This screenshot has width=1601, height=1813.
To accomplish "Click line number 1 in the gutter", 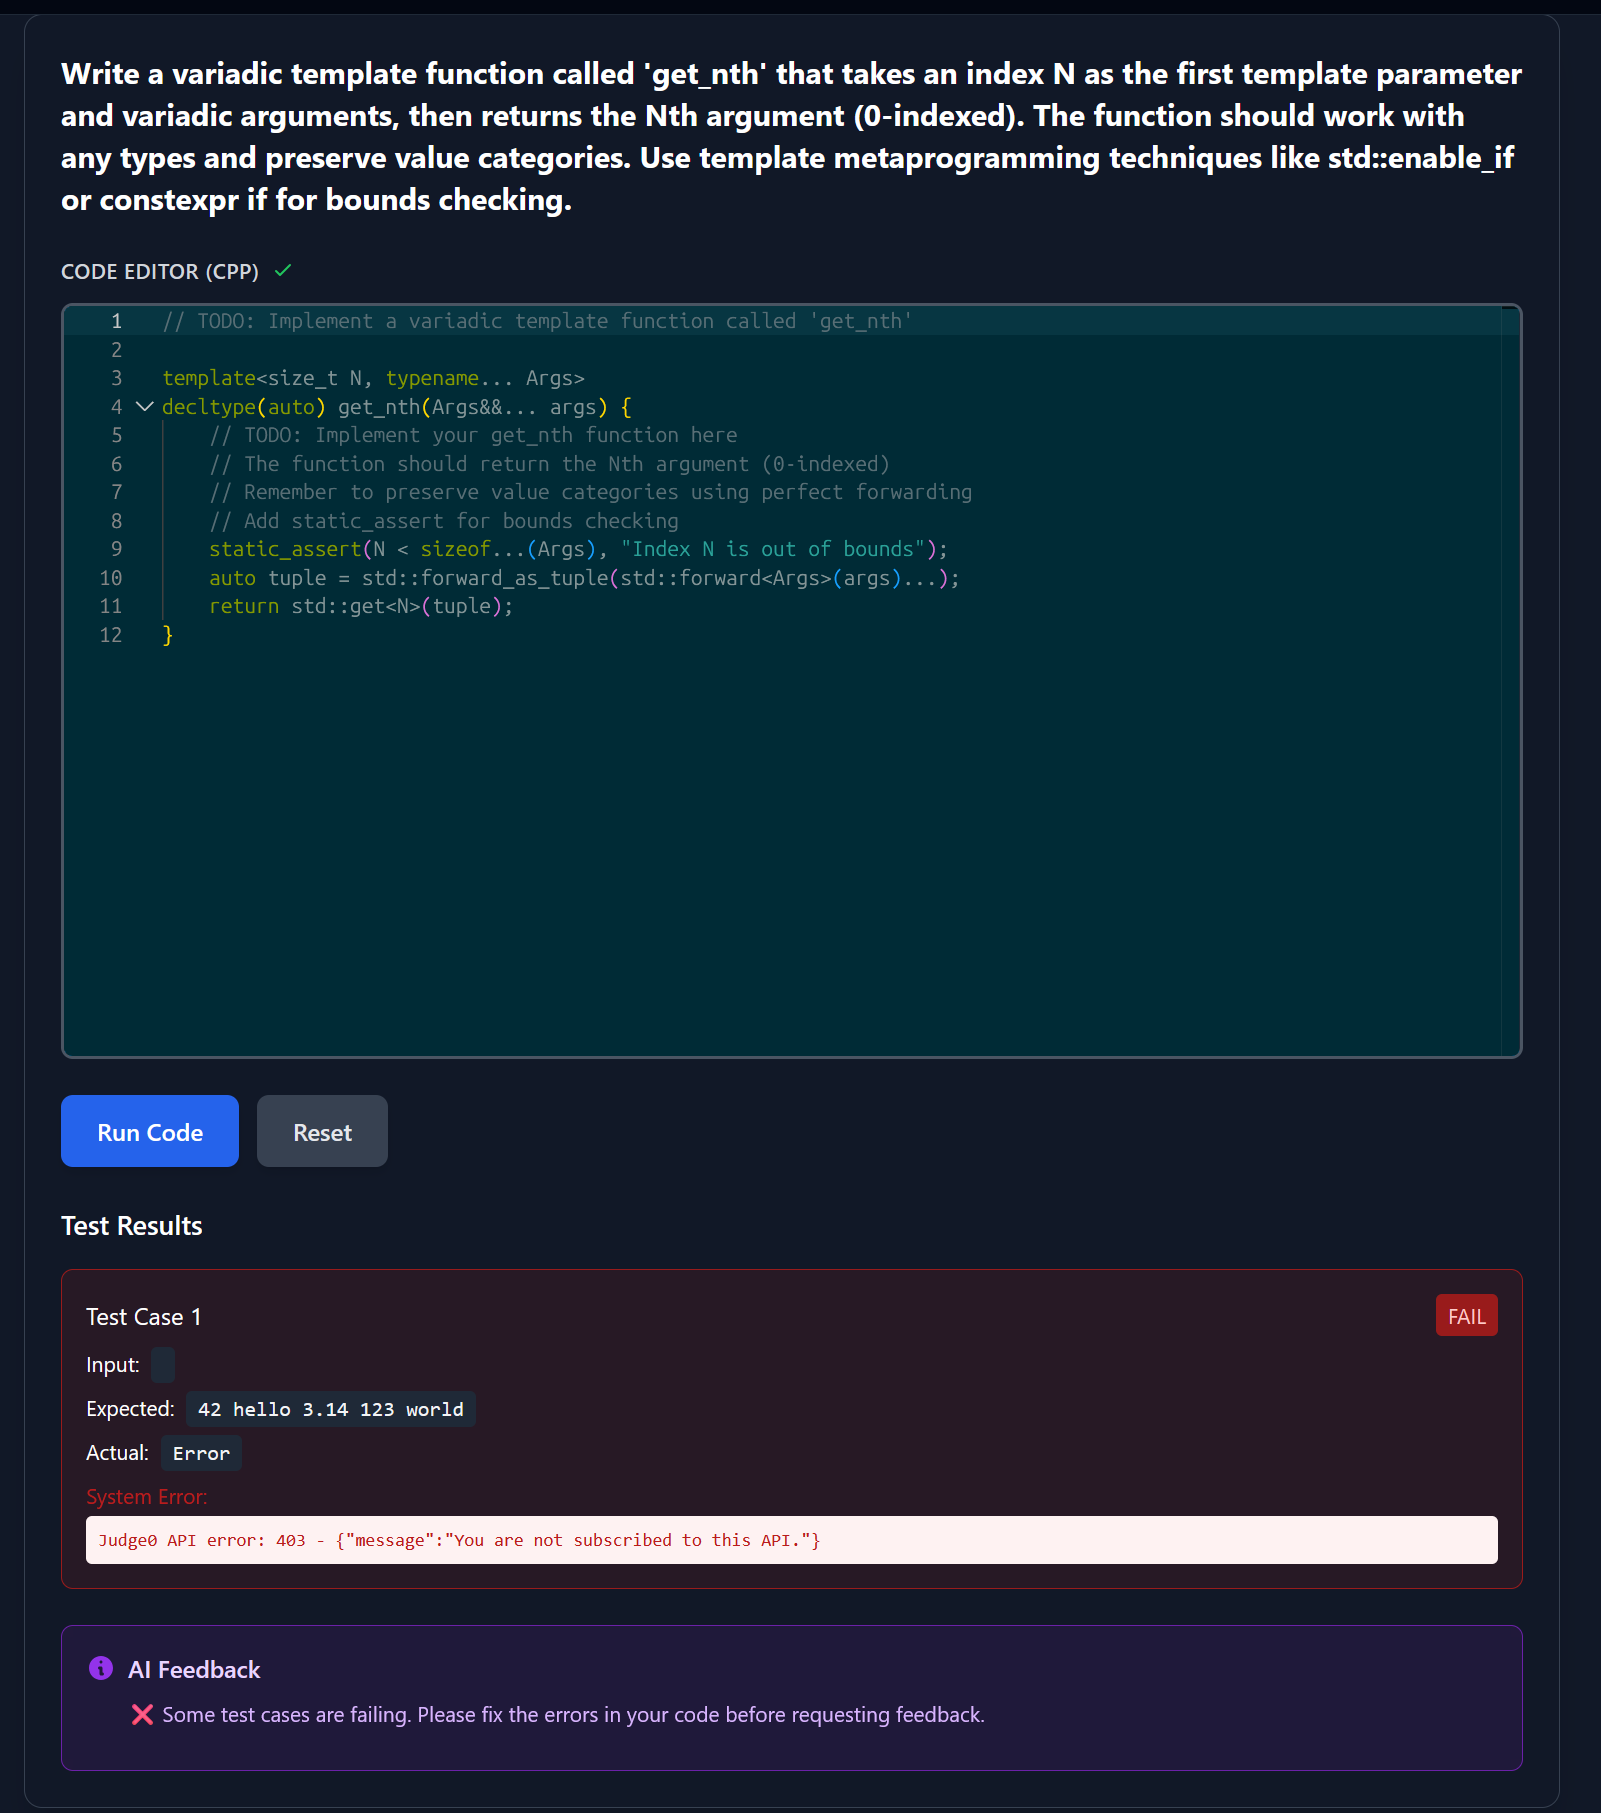I will pos(116,321).
